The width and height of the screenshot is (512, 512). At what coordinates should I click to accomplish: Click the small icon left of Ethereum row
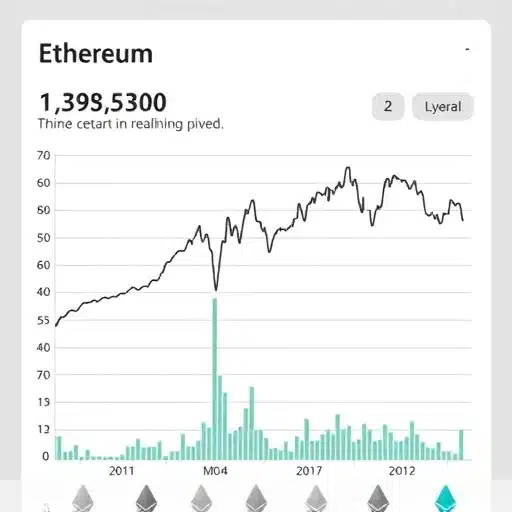tap(47, 507)
